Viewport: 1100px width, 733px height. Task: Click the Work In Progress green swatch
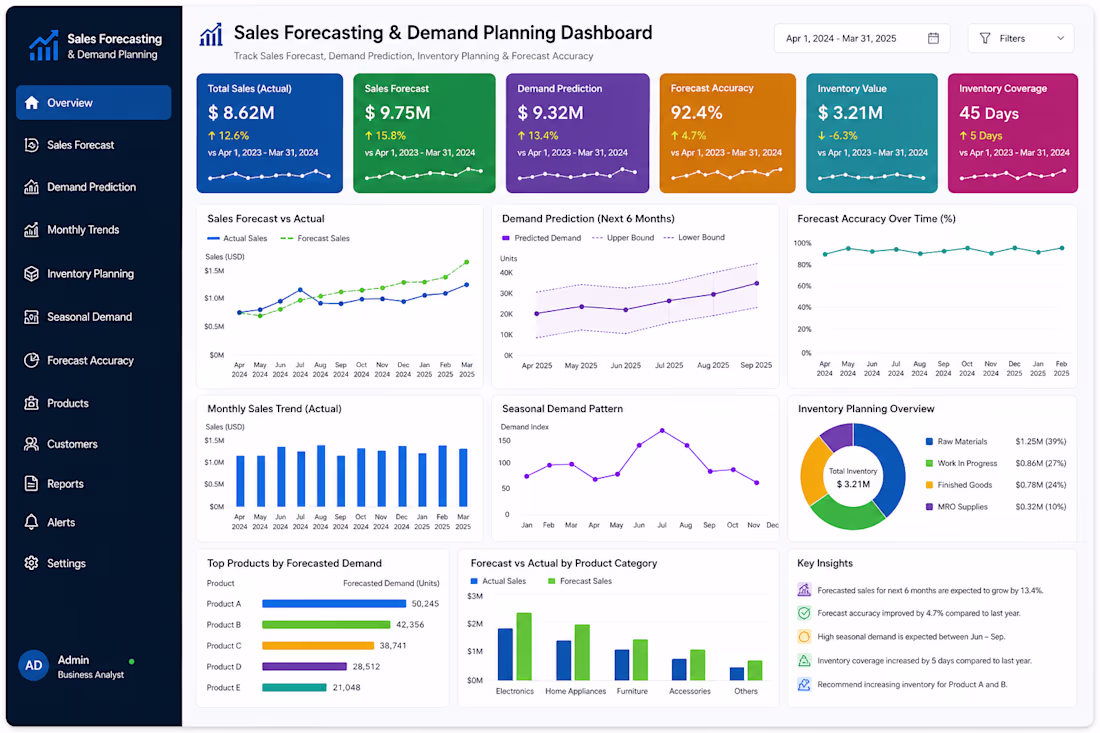pos(930,464)
